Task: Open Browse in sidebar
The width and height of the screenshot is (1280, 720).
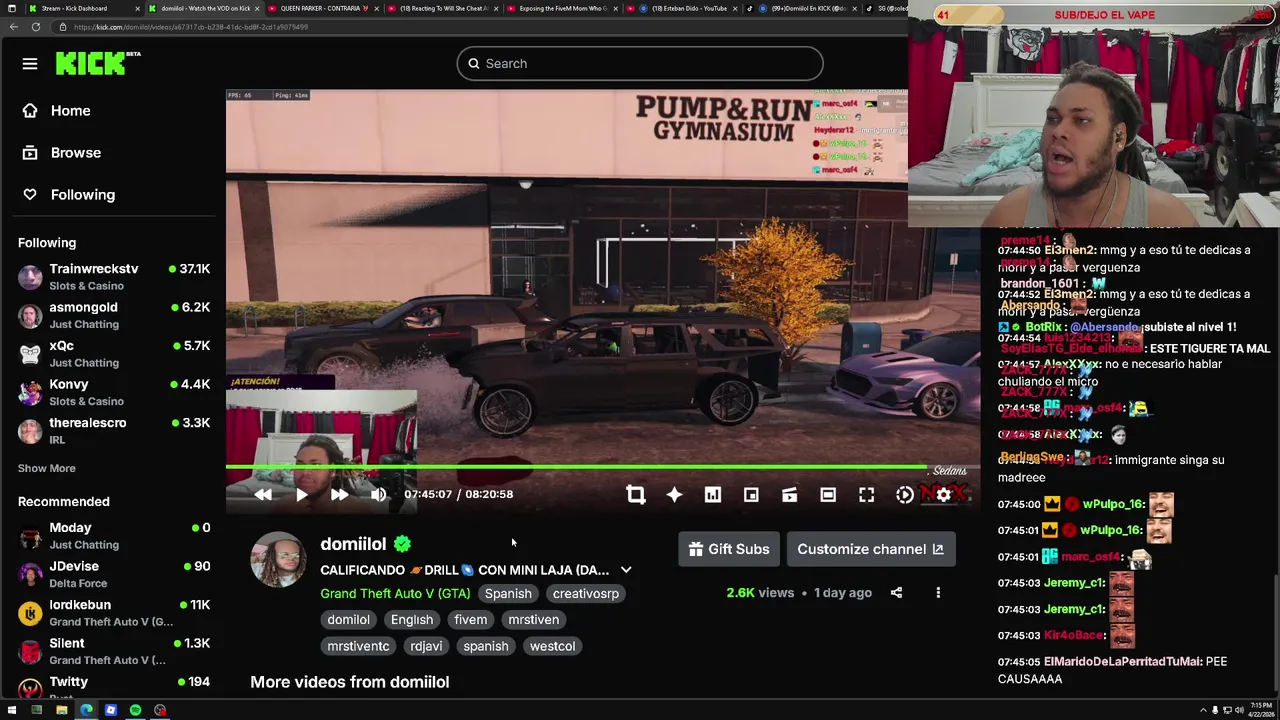Action: point(62,153)
